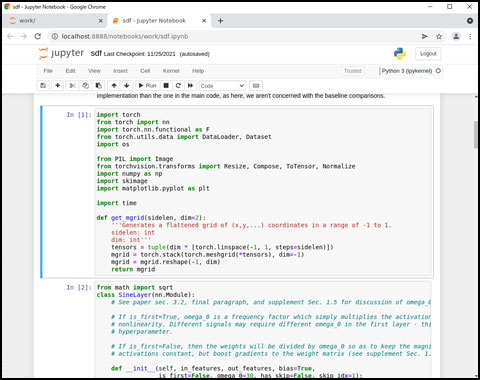
Task: Open the Kernel menu
Action: (171, 71)
